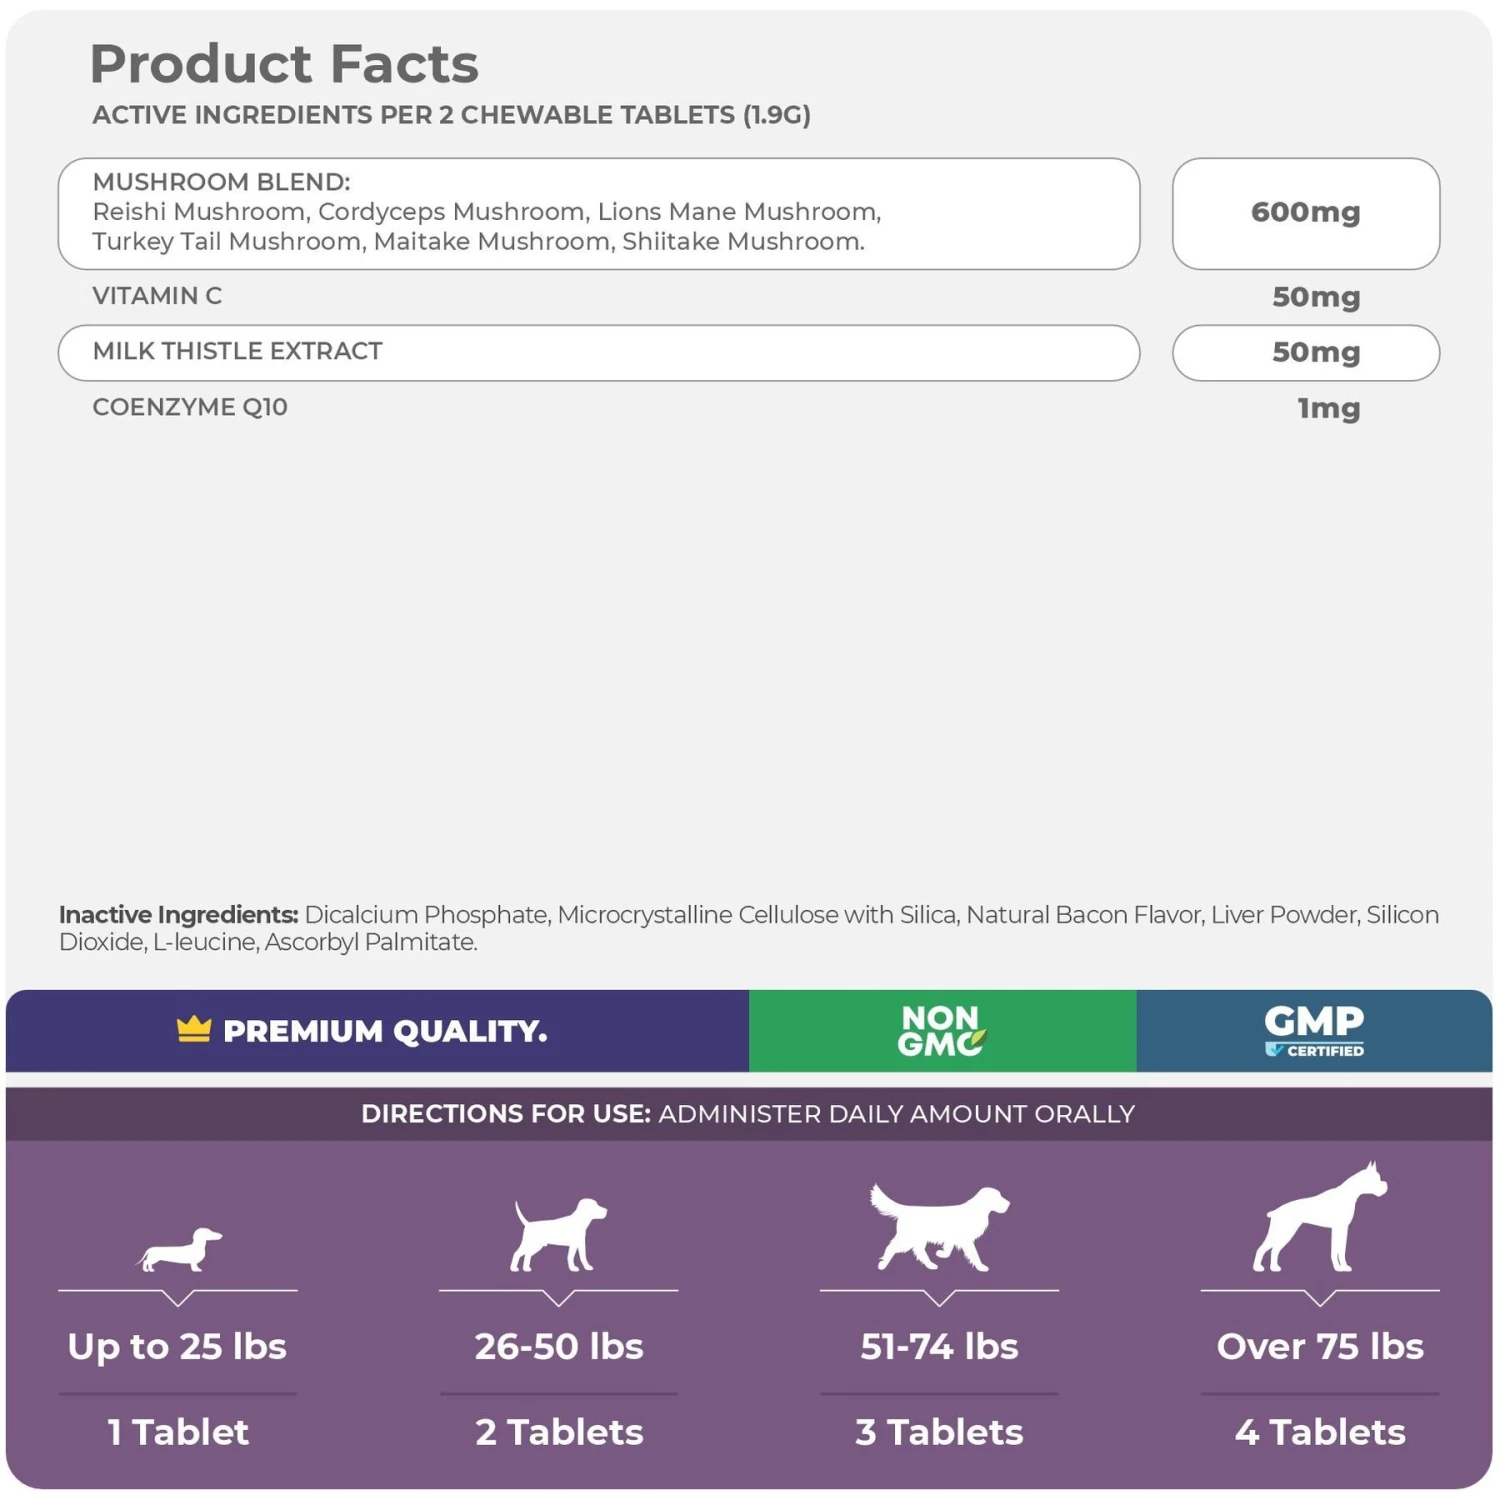Click the 4 Tablets dosage label
This screenshot has width=1500, height=1500.
pyautogui.click(x=1320, y=1432)
